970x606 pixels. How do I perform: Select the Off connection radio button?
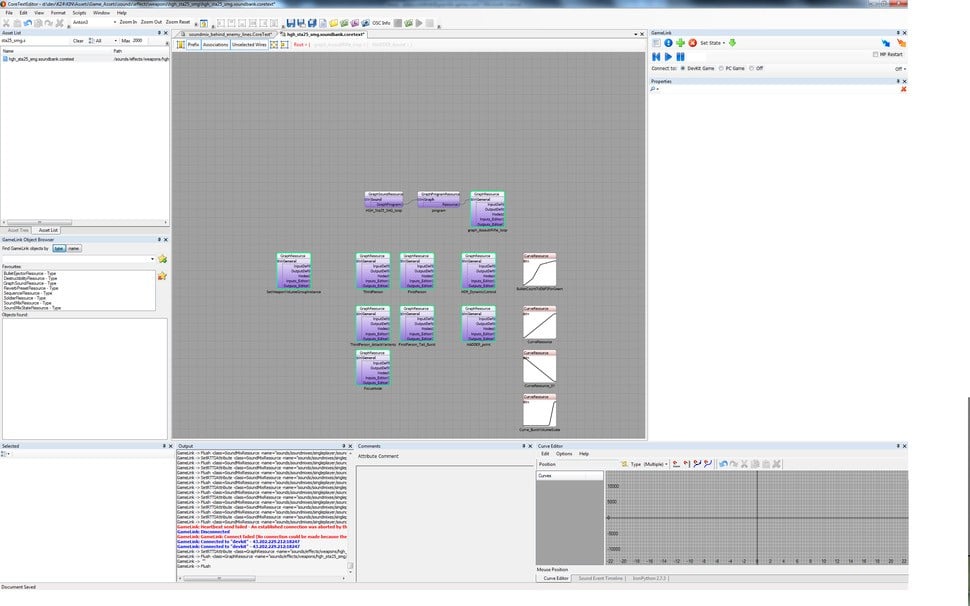[753, 68]
